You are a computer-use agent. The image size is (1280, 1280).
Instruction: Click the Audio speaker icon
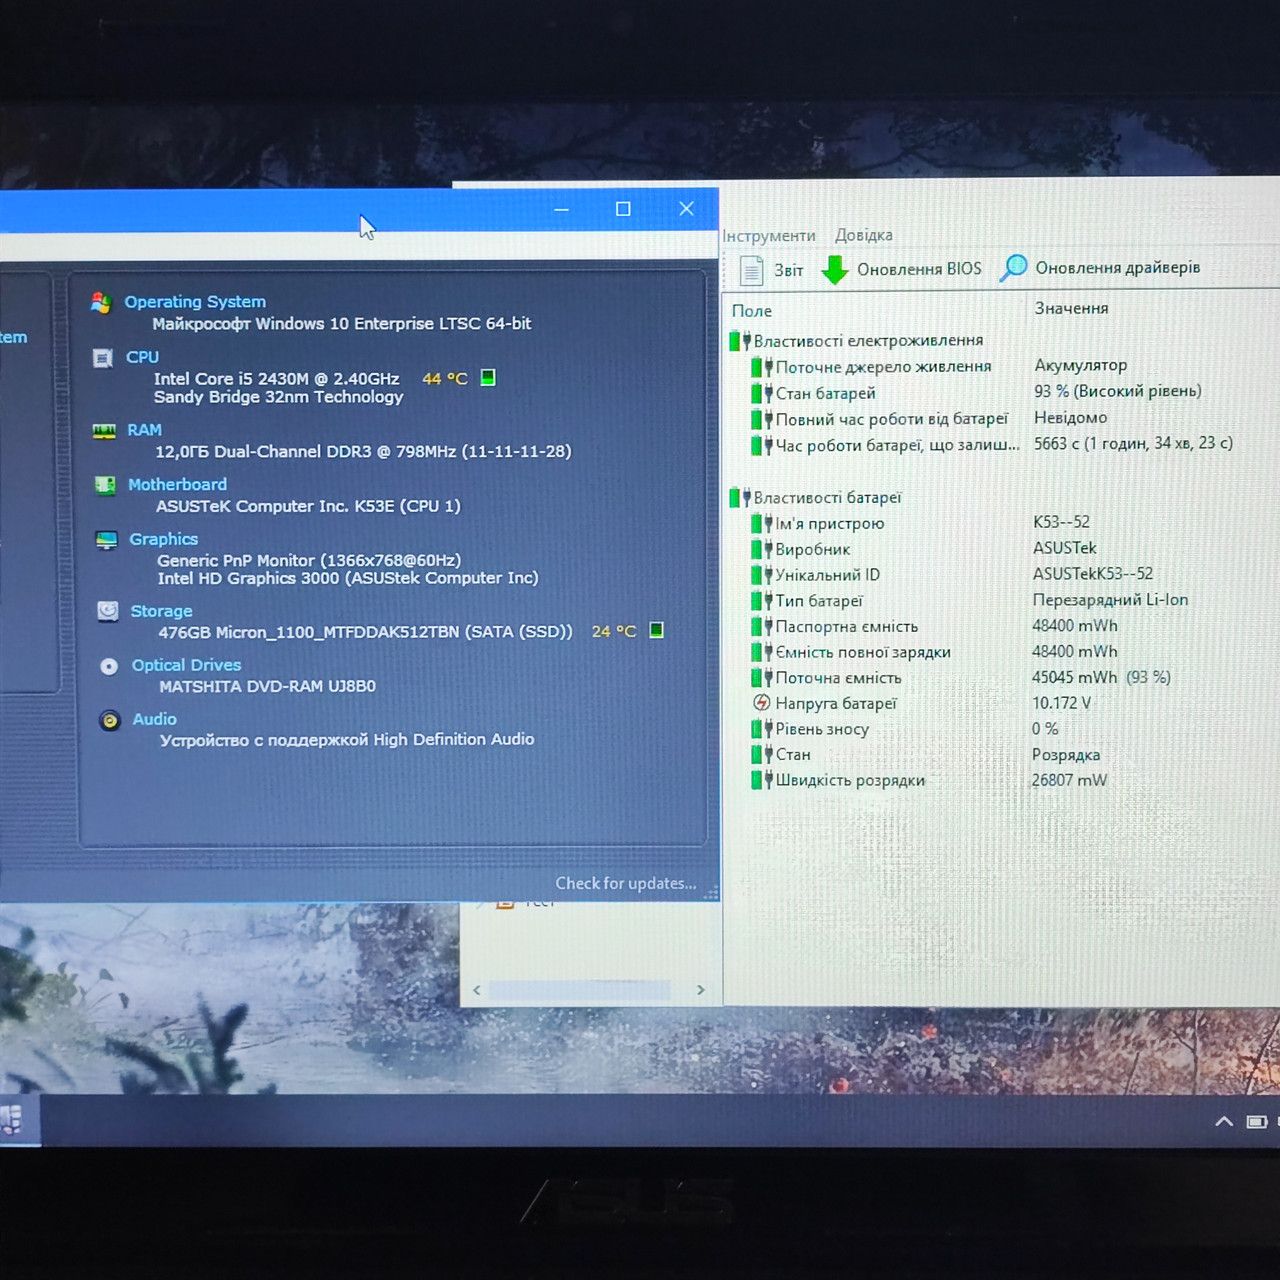pyautogui.click(x=110, y=720)
